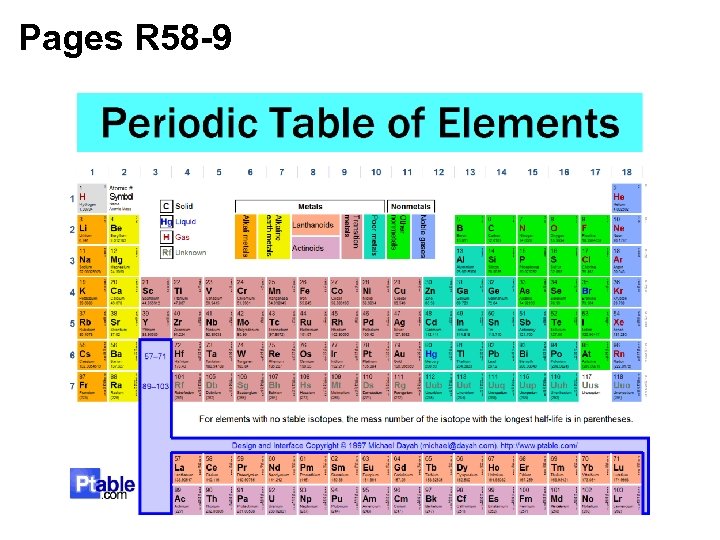This screenshot has height=540, width=720.
Task: Click the Plutonium (Pu) element cell
Action: 343,500
